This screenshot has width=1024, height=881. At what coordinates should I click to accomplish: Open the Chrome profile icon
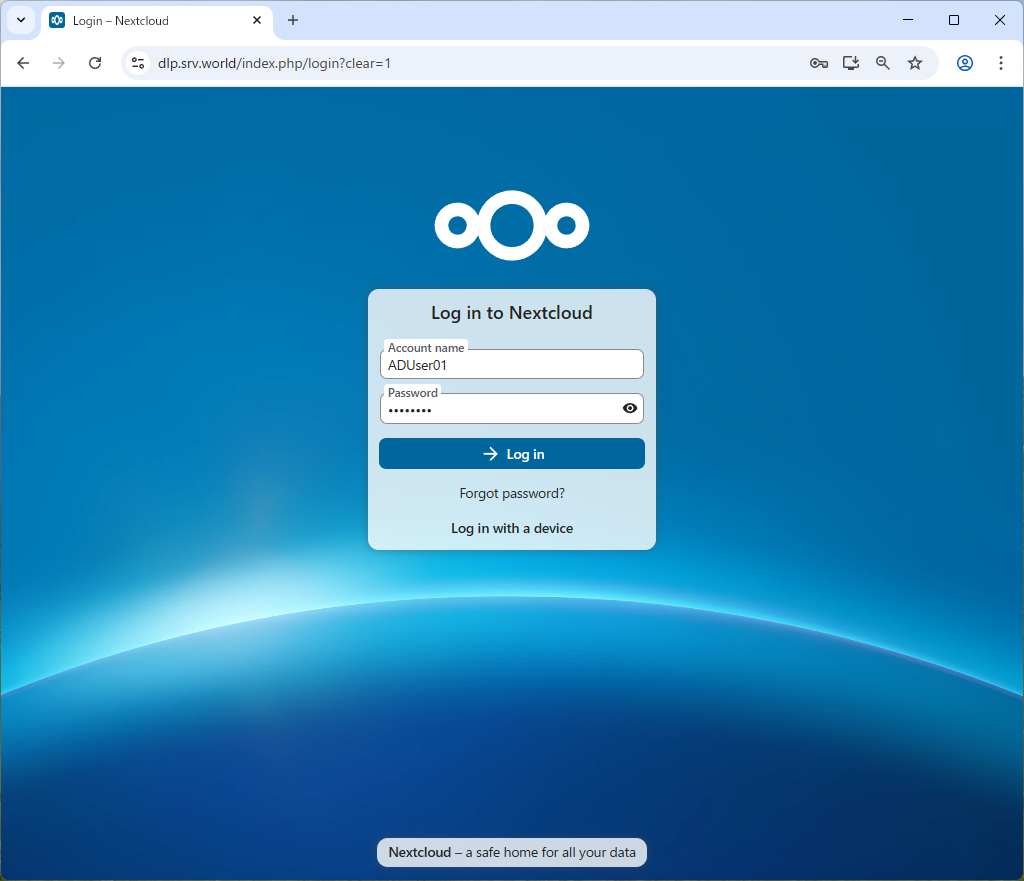click(964, 63)
